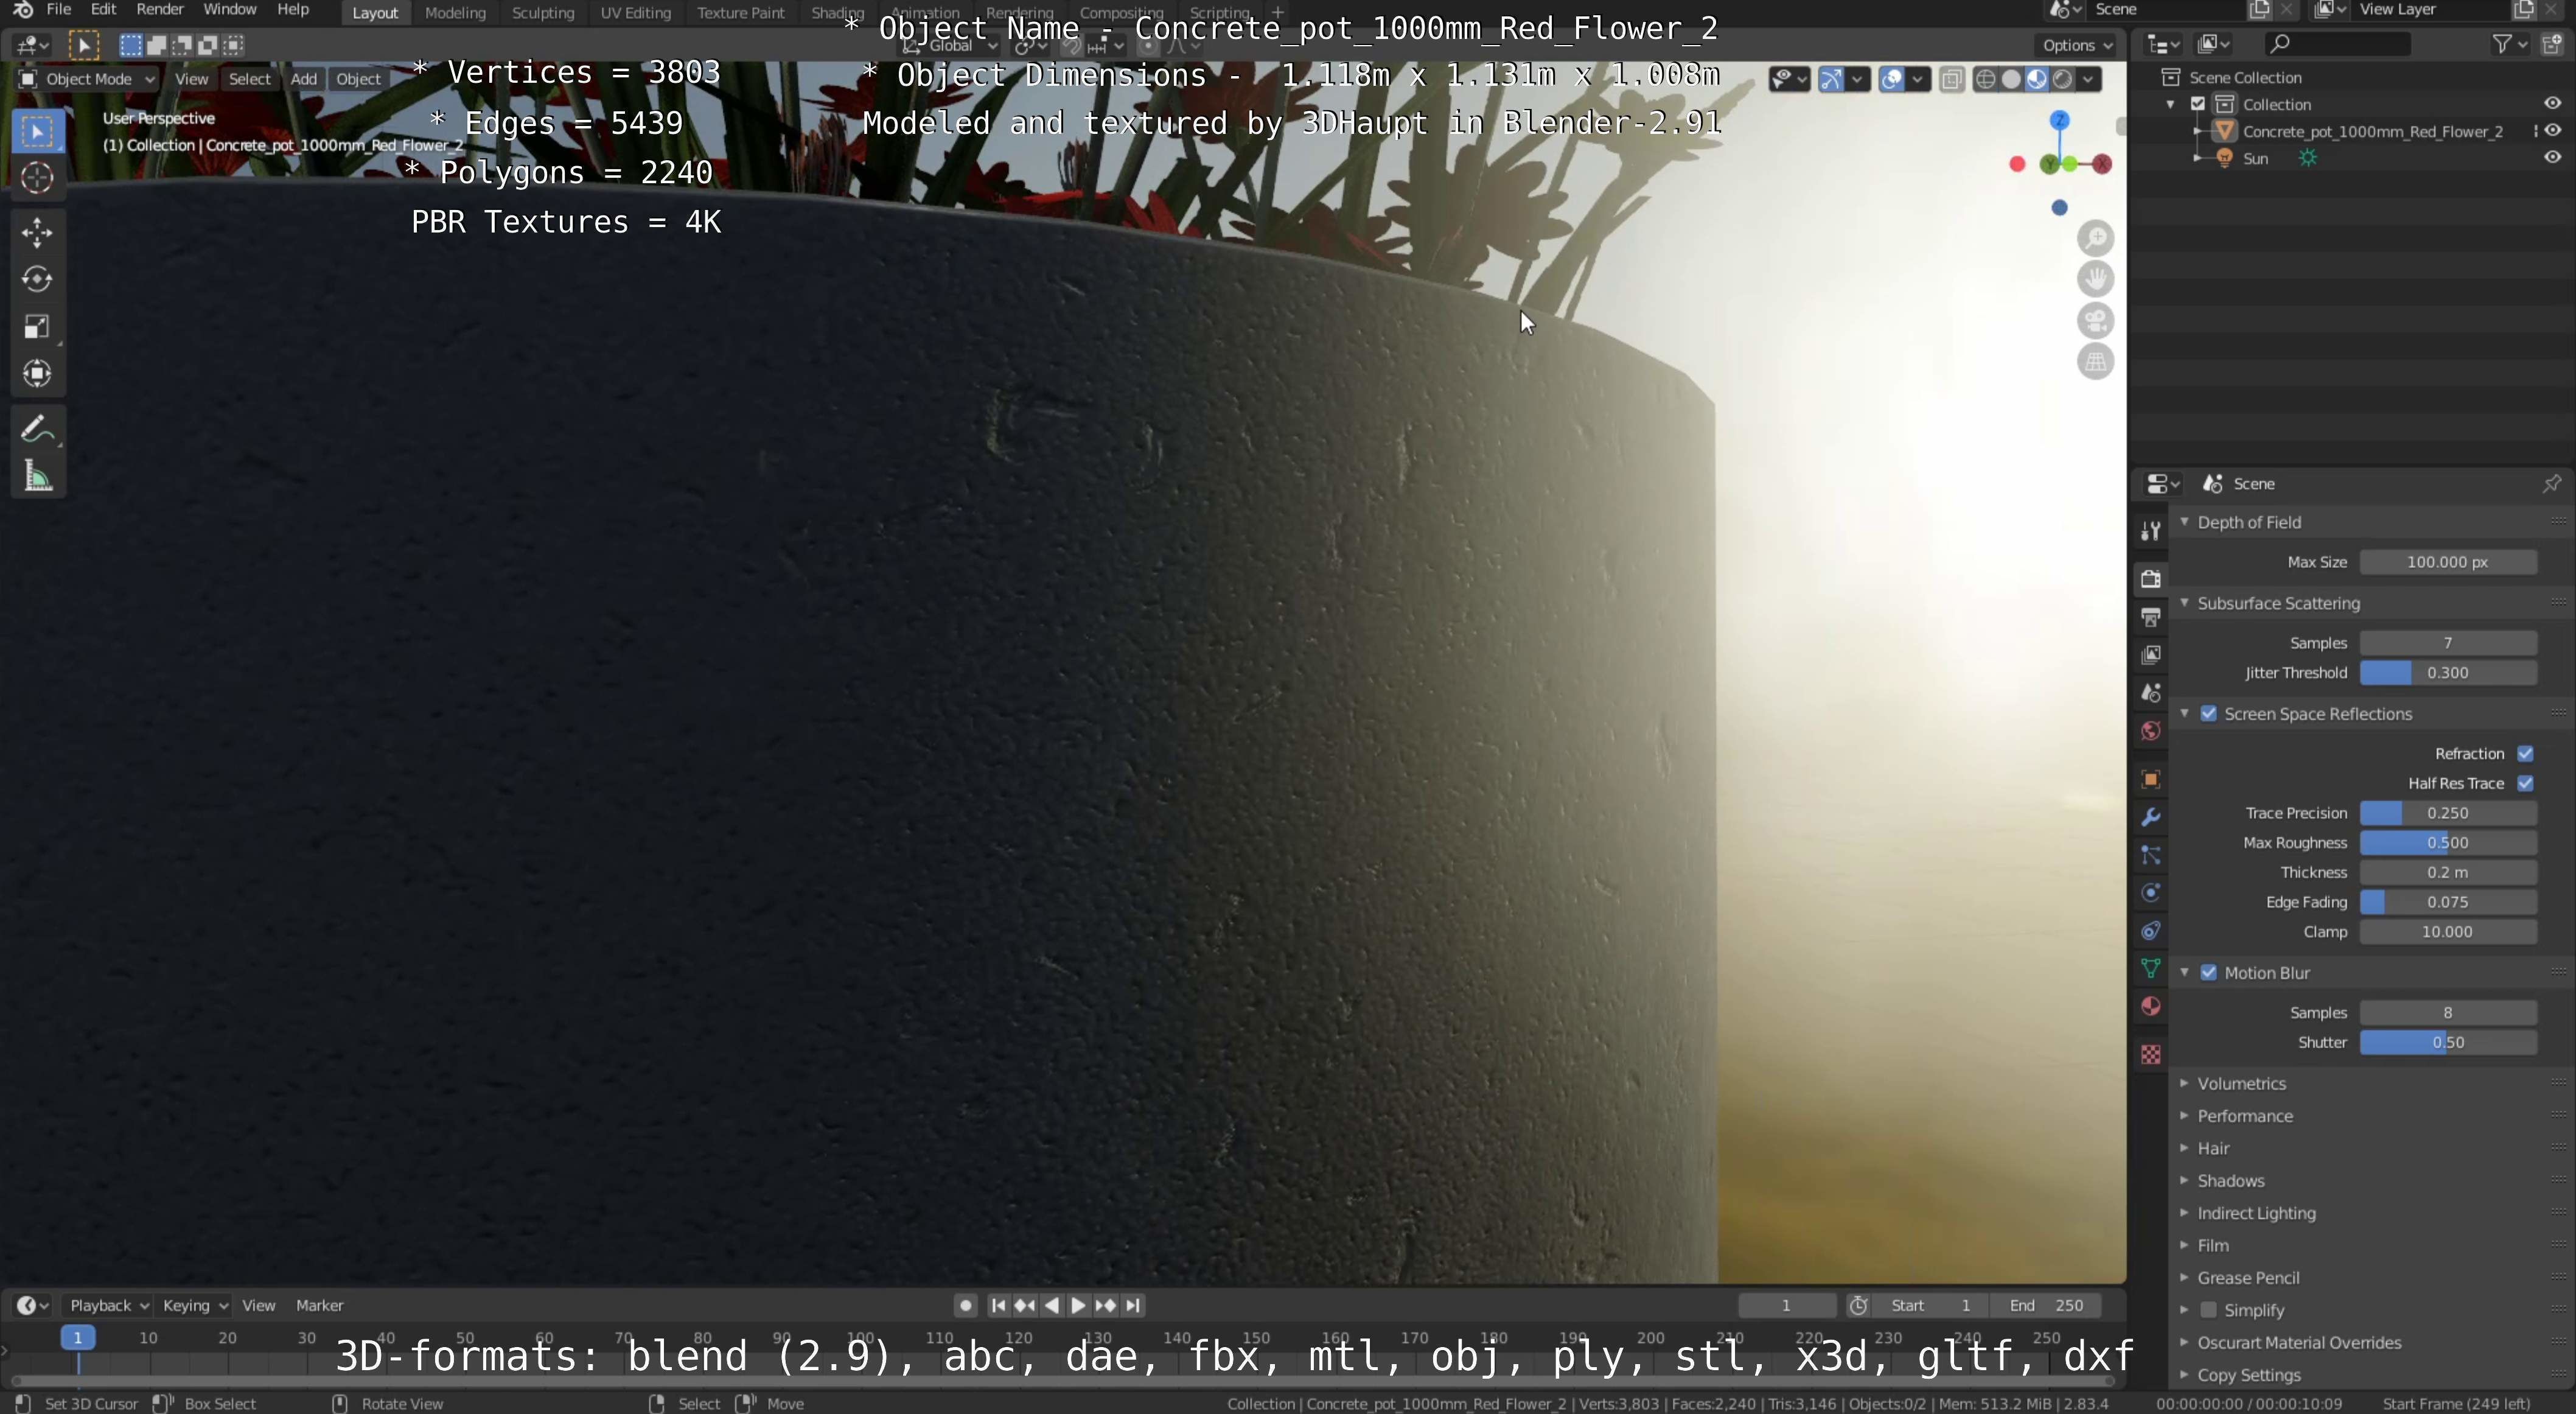Switch to the Sculpting workspace tab
This screenshot has width=2576, height=1414.
tap(542, 13)
